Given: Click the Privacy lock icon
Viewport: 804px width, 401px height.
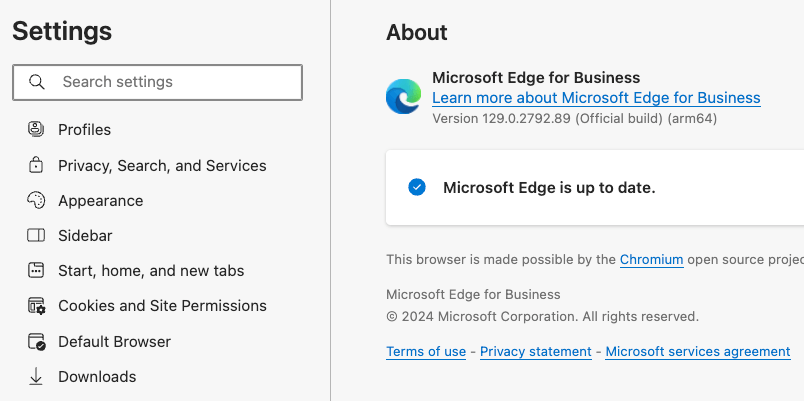Looking at the screenshot, I should (x=36, y=165).
